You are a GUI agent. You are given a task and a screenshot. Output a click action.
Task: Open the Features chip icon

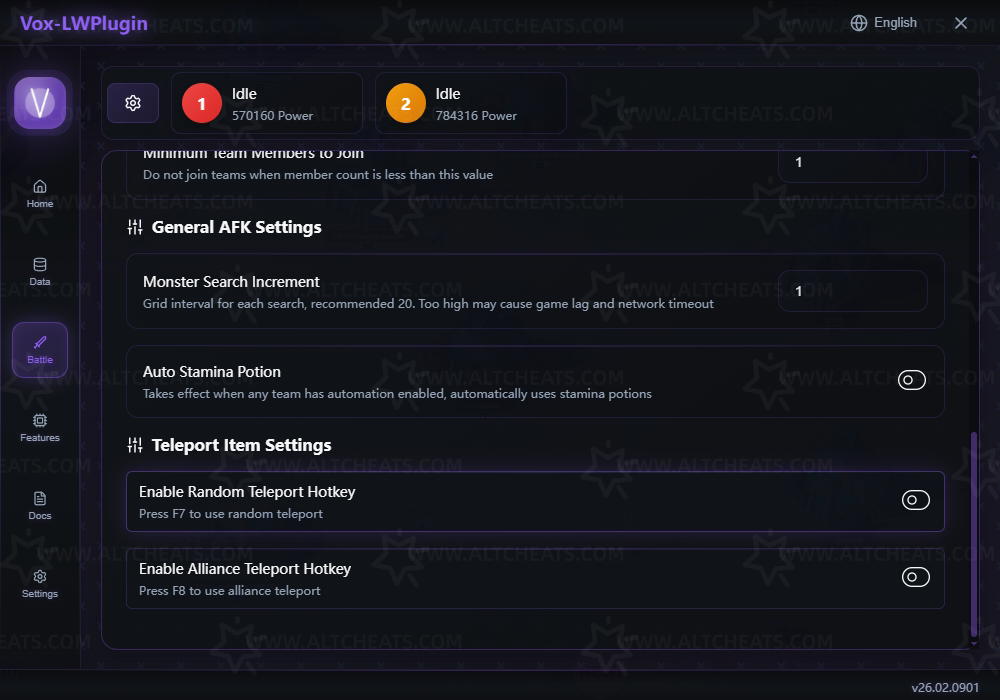click(x=40, y=421)
